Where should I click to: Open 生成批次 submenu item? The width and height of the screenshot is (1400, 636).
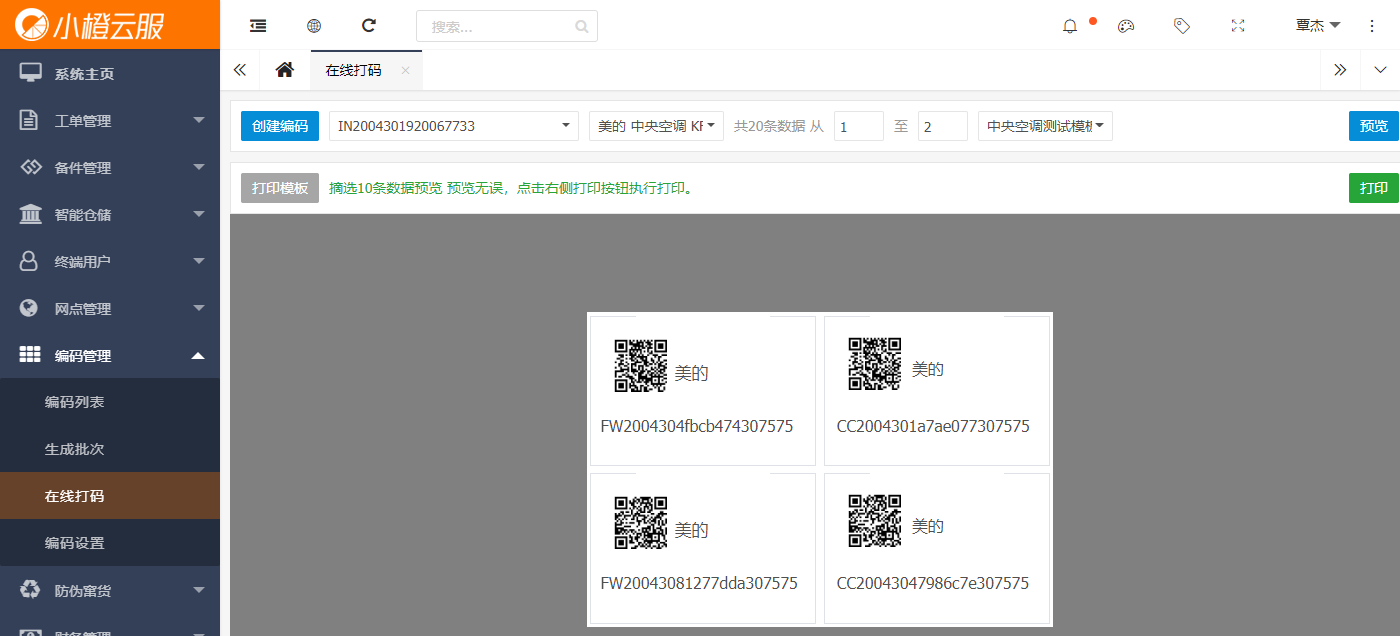[110, 449]
